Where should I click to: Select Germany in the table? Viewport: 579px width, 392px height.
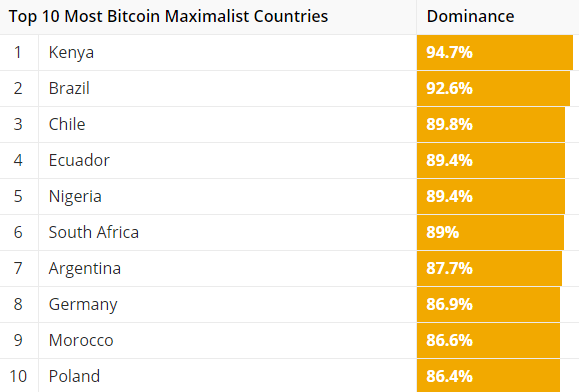click(x=83, y=305)
